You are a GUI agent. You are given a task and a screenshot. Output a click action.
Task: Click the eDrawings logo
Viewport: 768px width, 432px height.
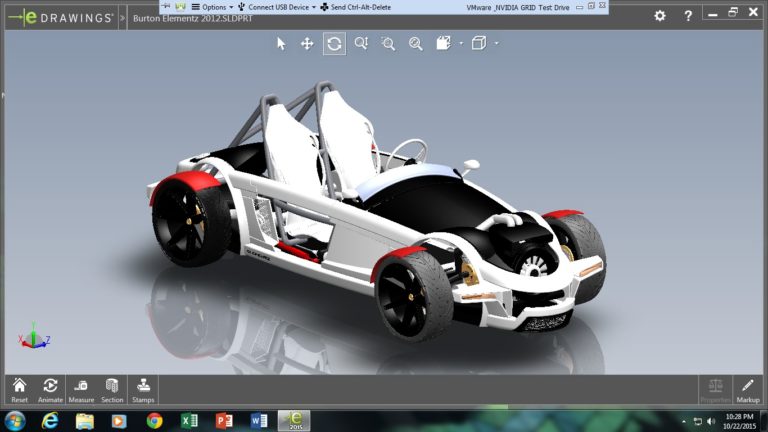(x=61, y=18)
